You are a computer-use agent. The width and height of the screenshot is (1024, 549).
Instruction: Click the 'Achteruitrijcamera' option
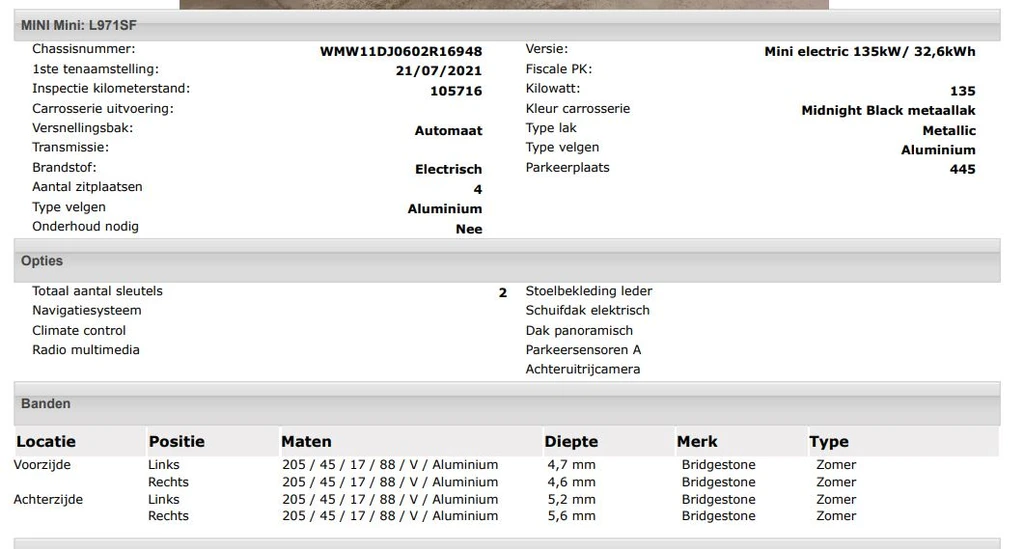pyautogui.click(x=583, y=369)
